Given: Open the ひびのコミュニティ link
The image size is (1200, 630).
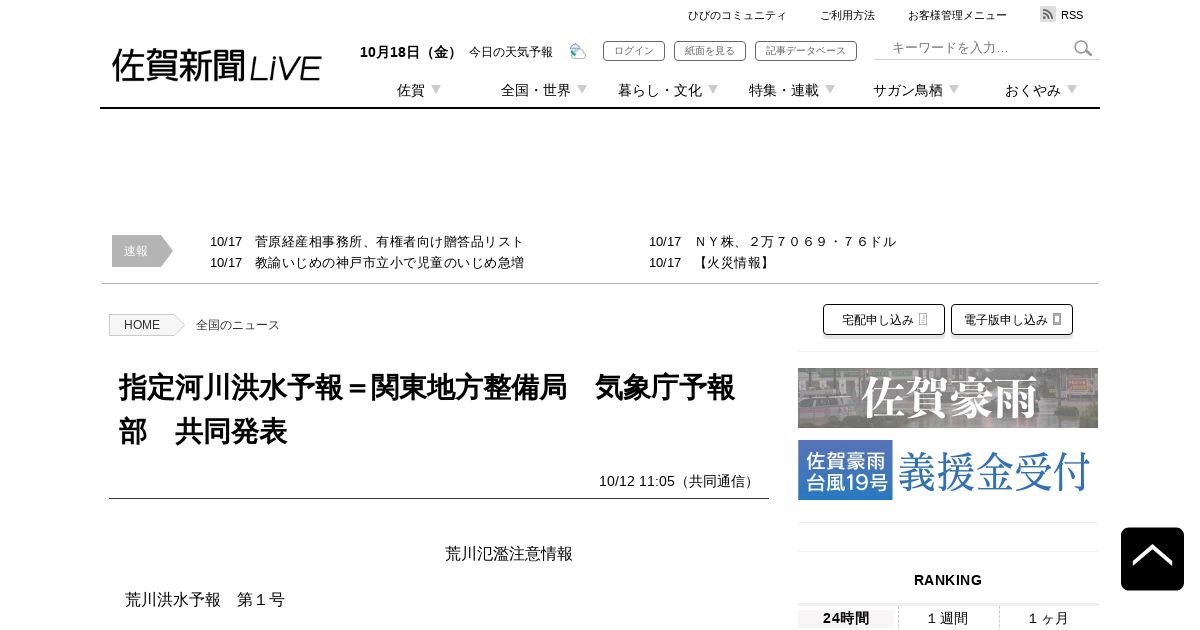Looking at the screenshot, I should 737,15.
